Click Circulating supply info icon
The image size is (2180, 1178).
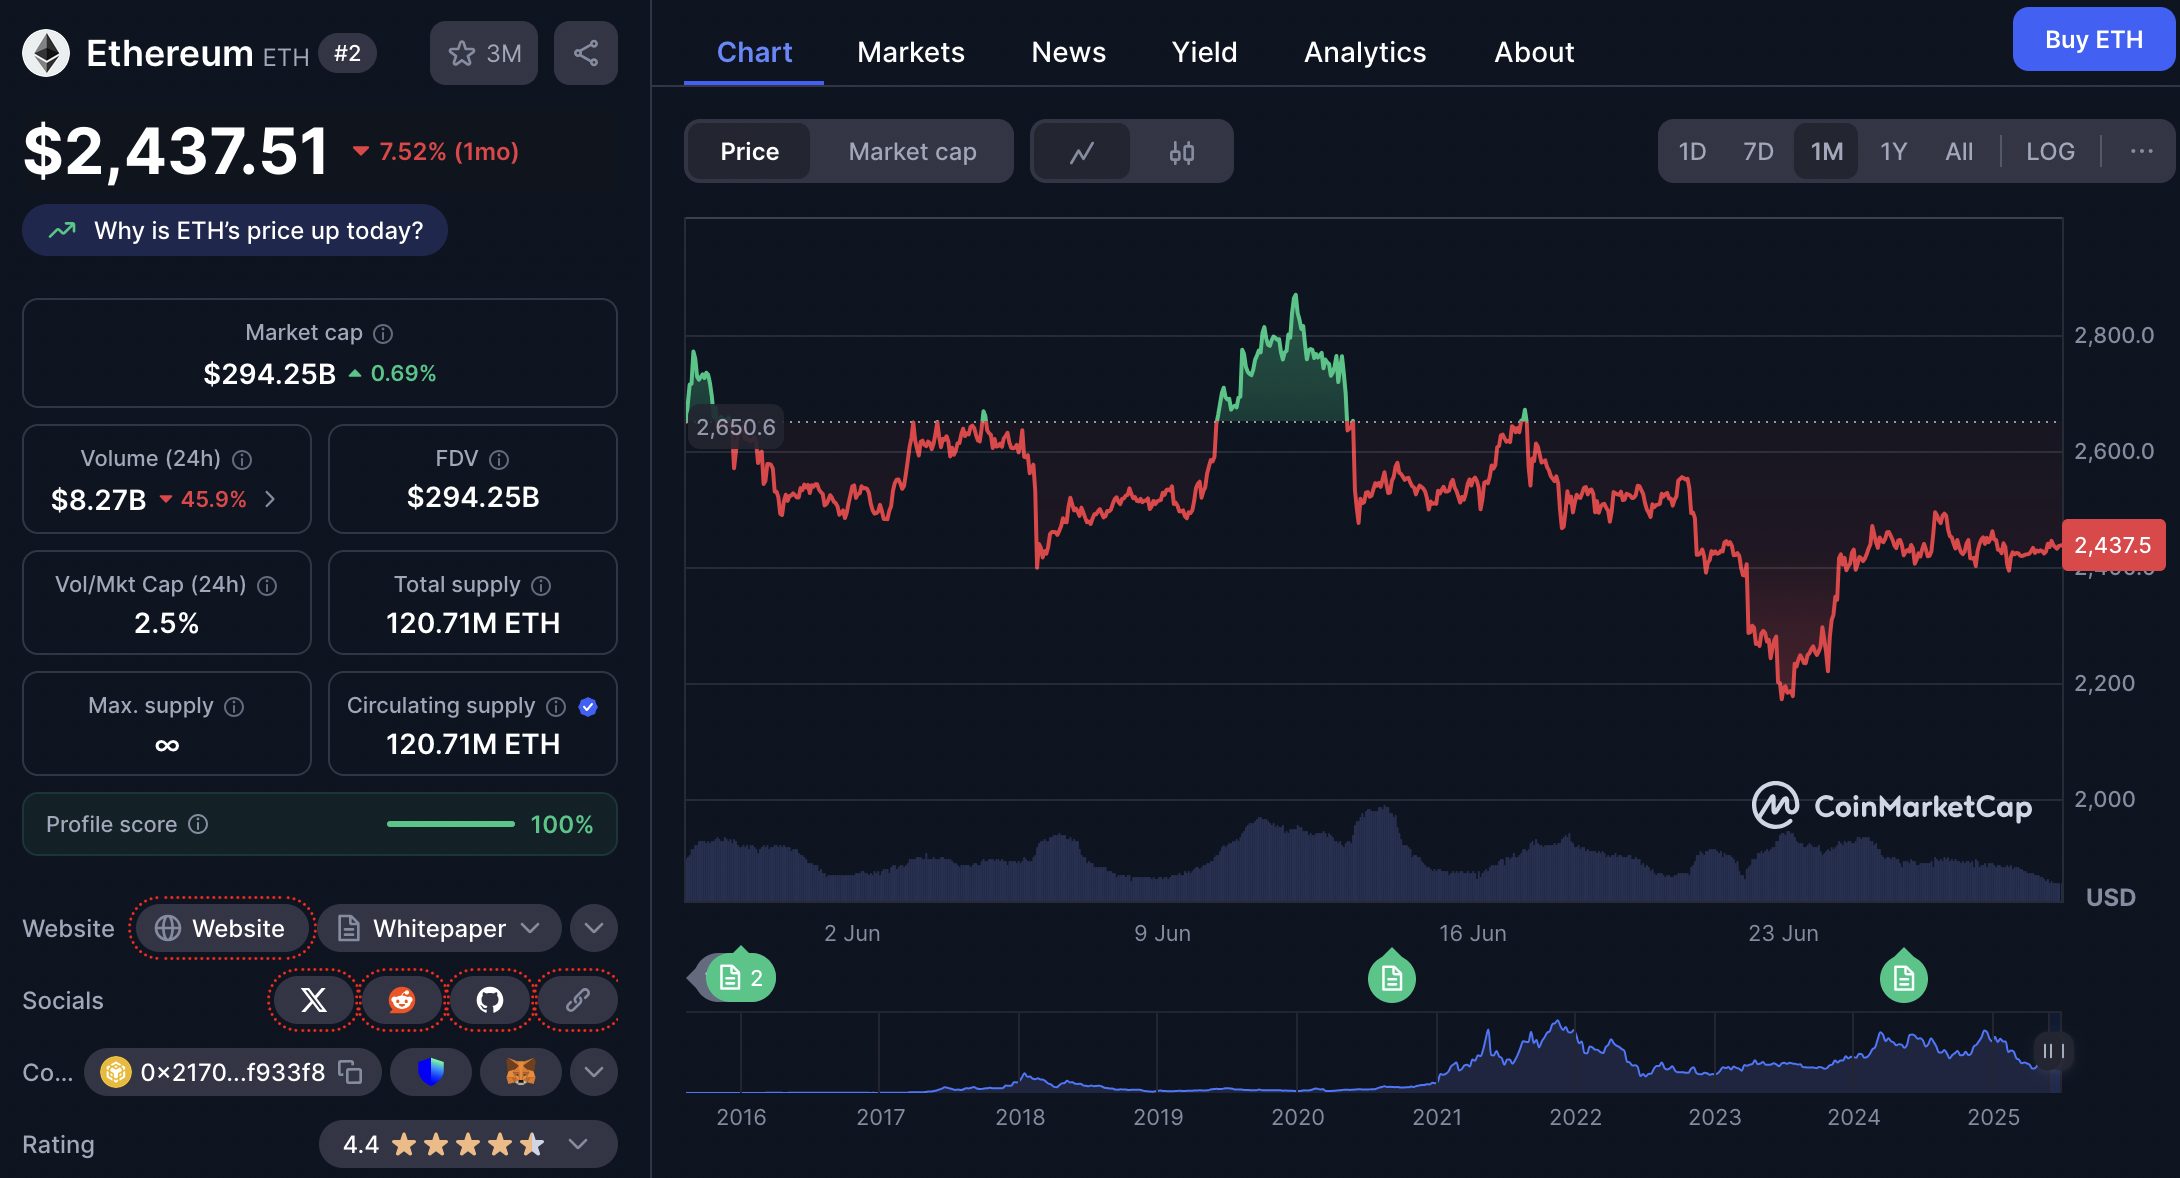tap(556, 707)
